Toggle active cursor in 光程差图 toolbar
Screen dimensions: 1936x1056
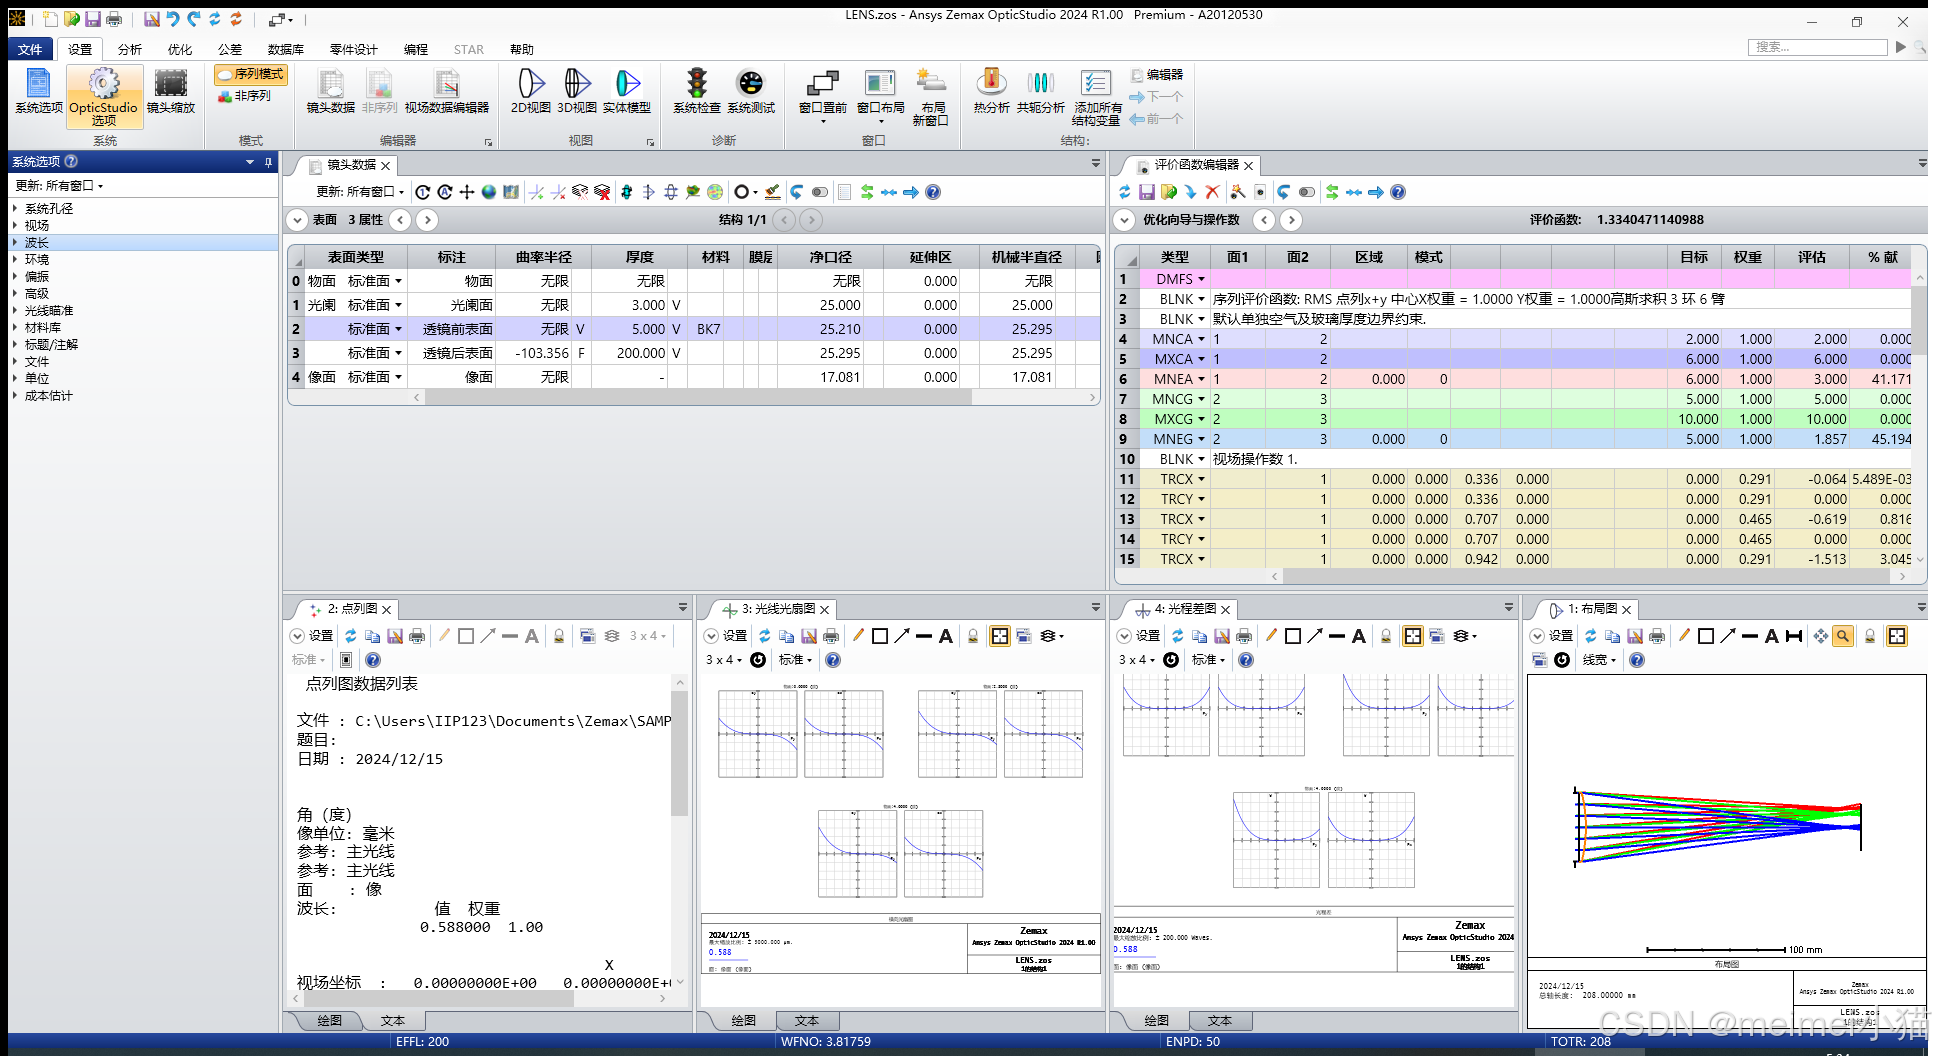pyautogui.click(x=1413, y=636)
